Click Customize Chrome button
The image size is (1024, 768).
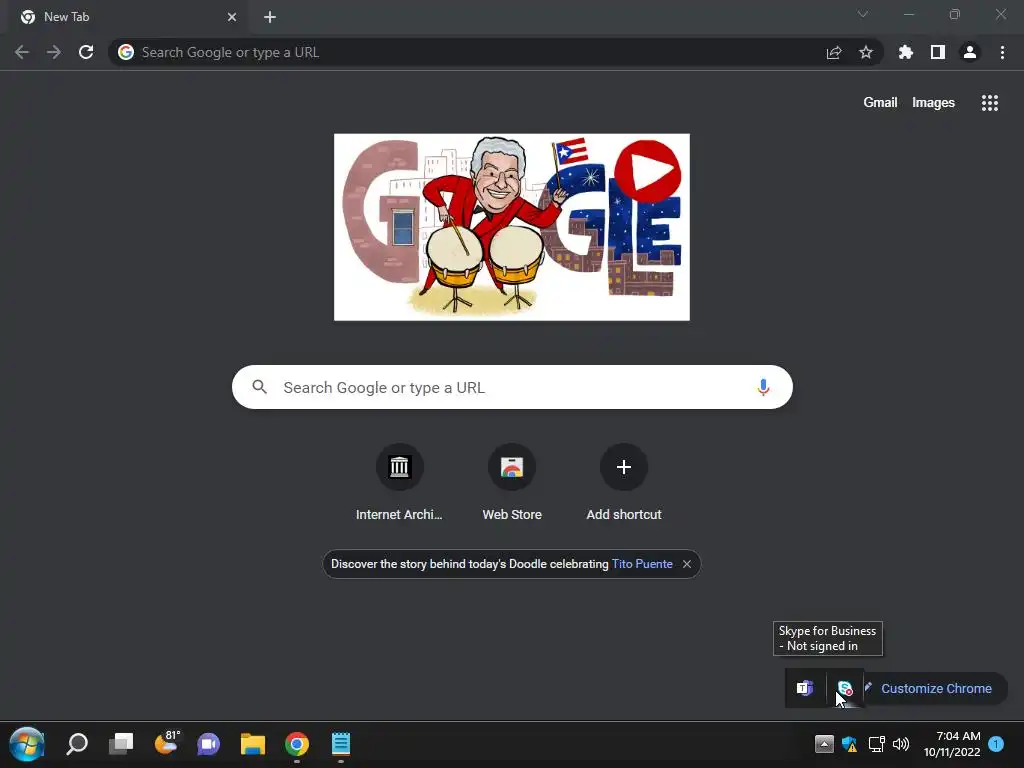pos(935,688)
